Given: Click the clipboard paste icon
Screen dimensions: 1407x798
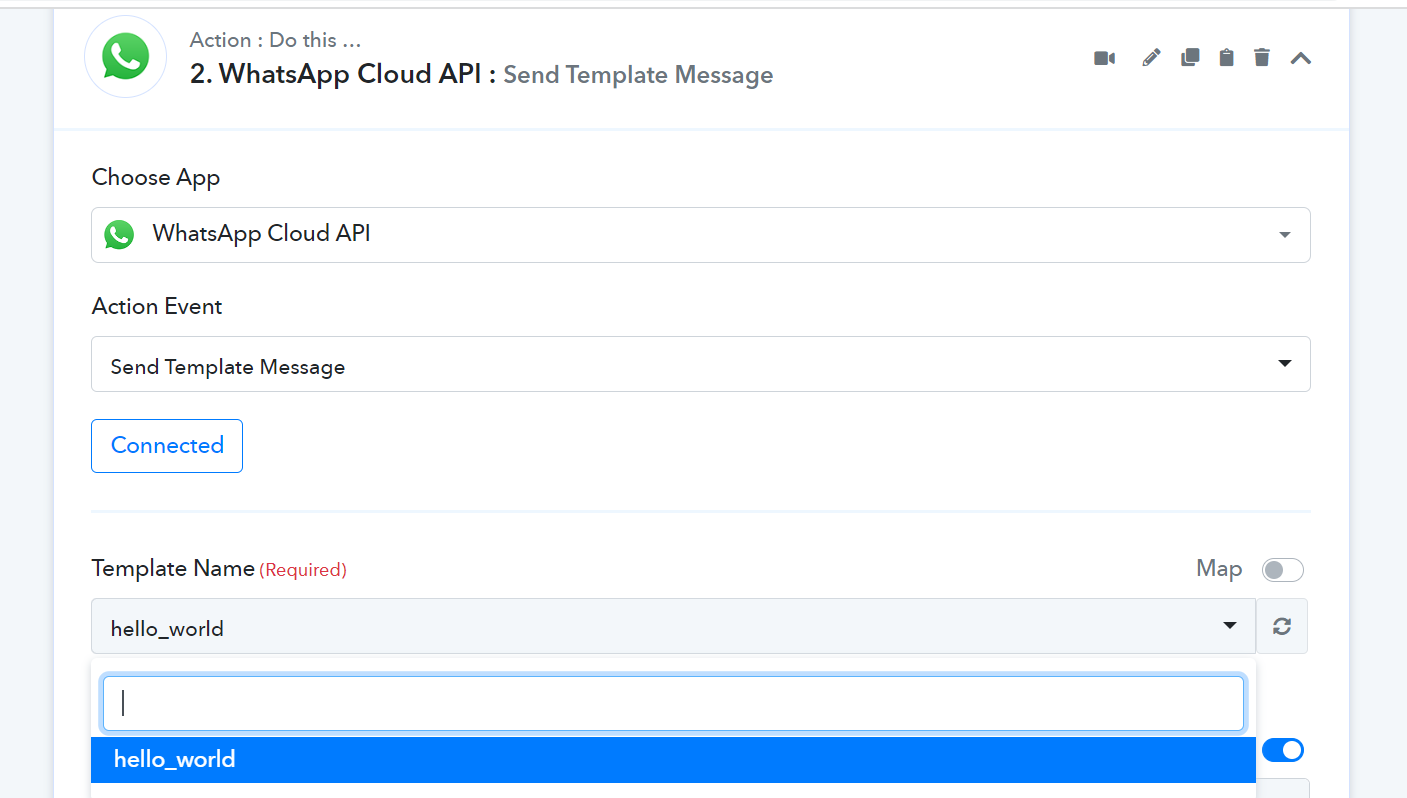Looking at the screenshot, I should point(1226,58).
